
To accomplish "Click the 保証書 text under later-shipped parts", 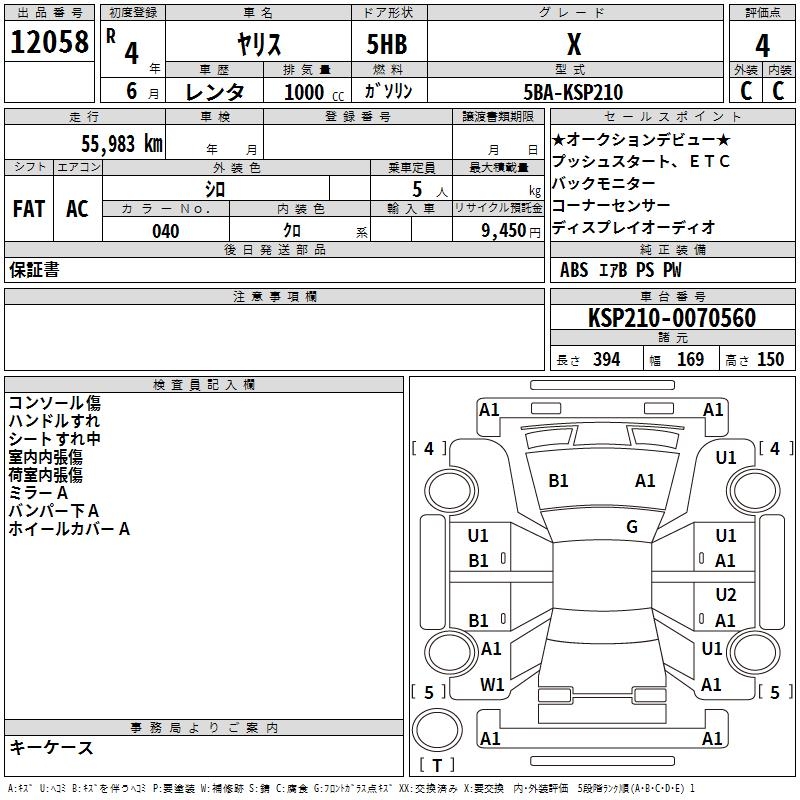I will (x=34, y=270).
